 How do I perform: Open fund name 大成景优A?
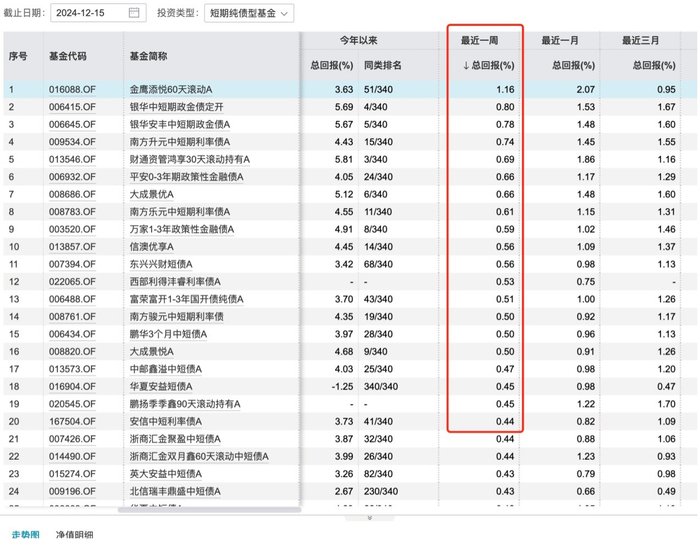point(152,195)
